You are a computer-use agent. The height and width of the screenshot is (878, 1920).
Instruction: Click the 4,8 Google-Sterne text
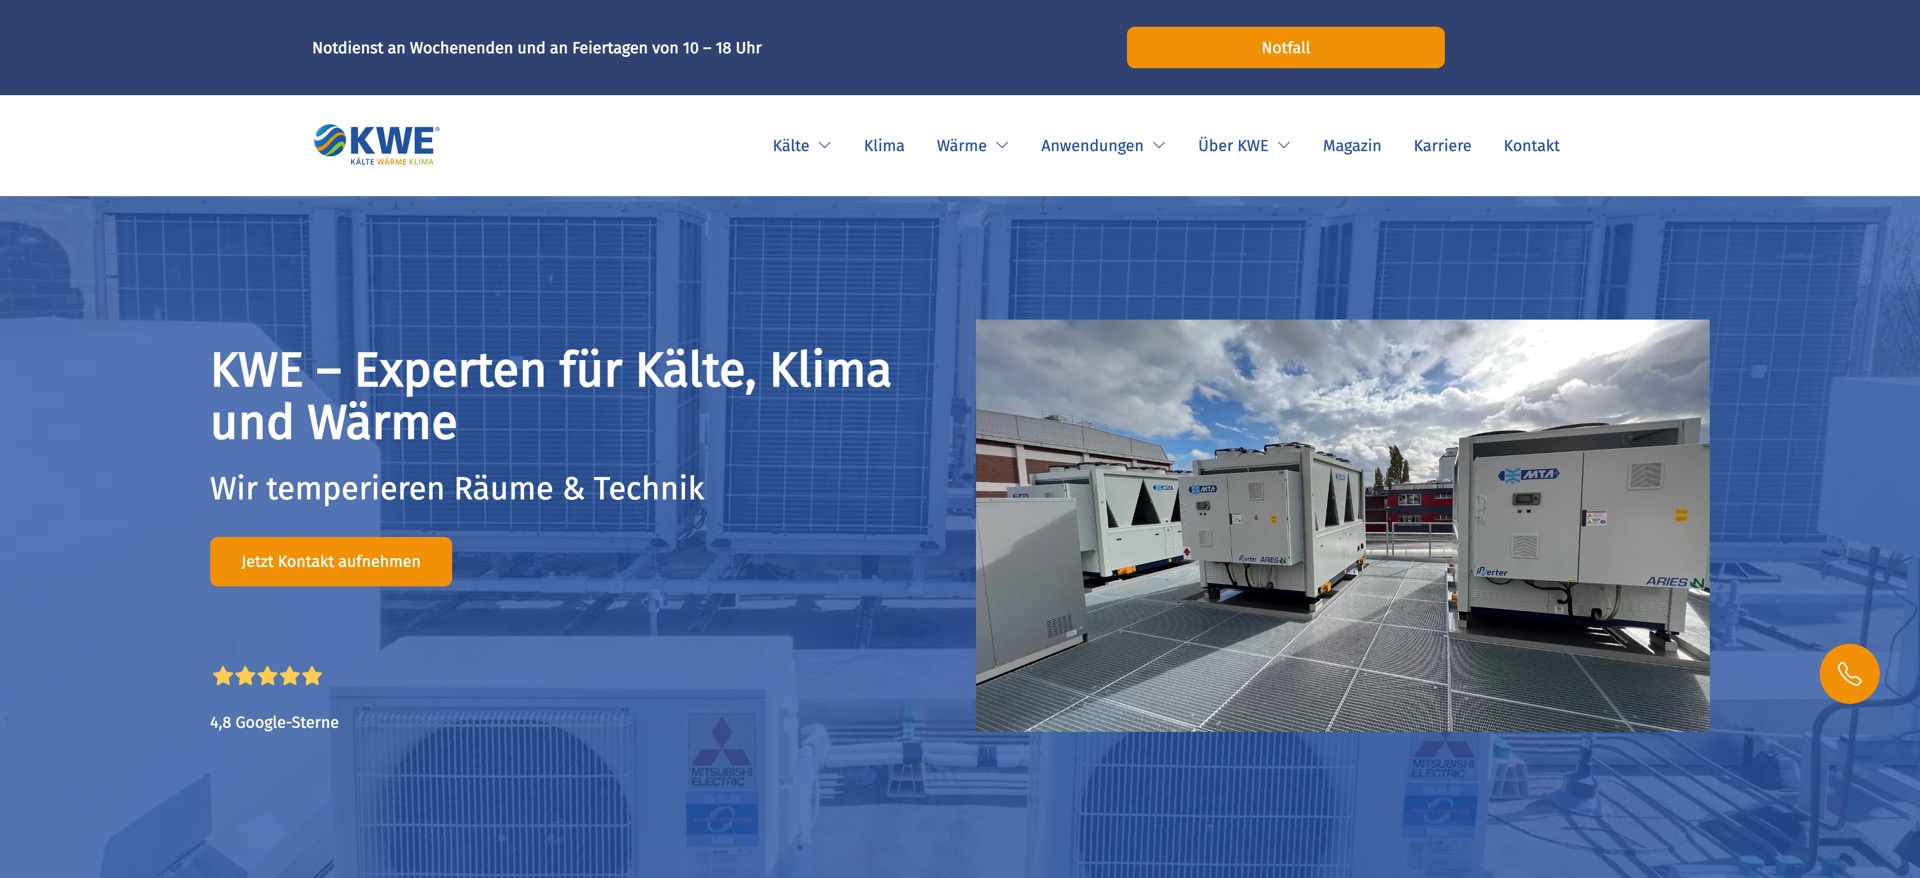tap(274, 722)
